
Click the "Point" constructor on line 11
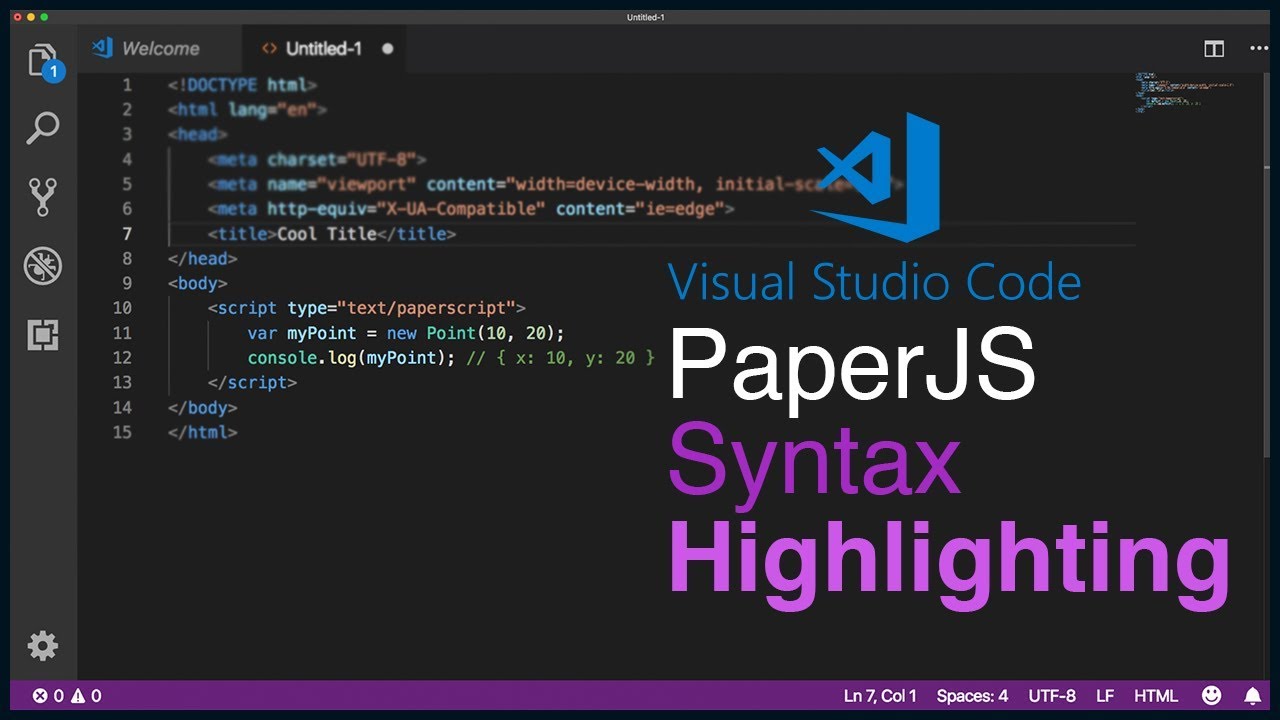pyautogui.click(x=451, y=333)
